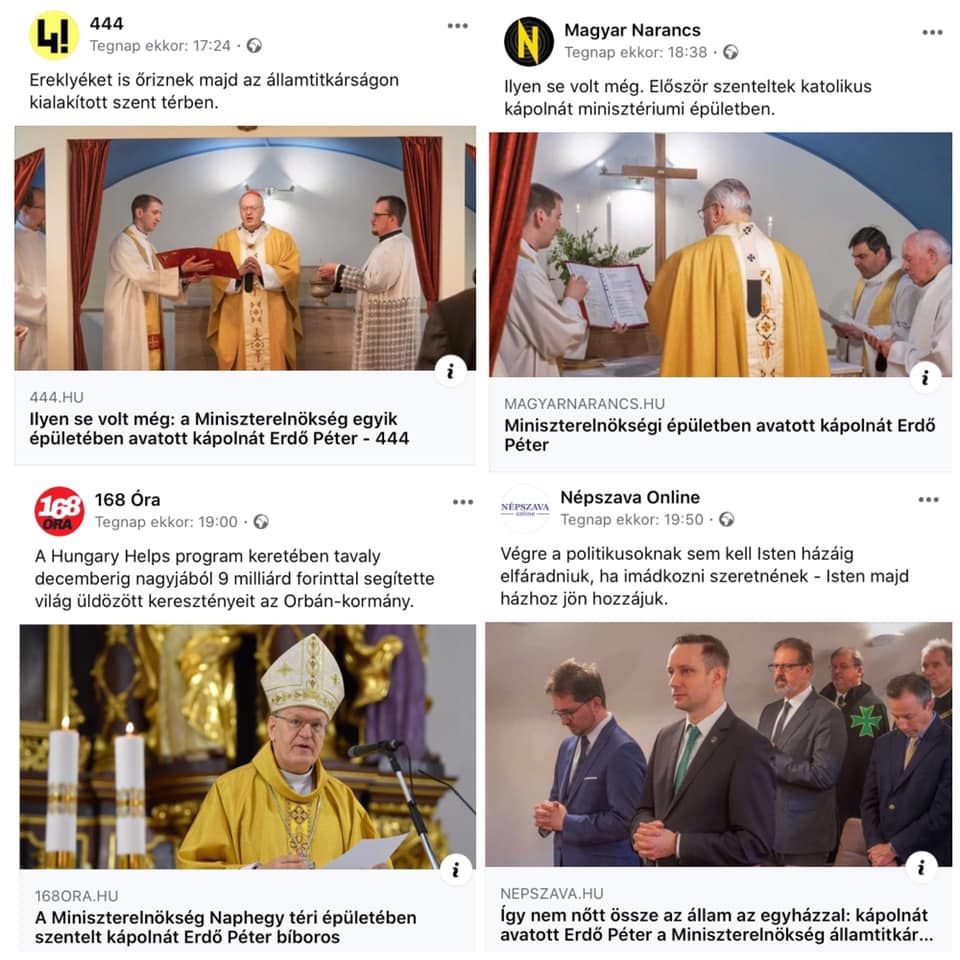Open the 444.HU article headline link
960x960 pixels.
[219, 428]
